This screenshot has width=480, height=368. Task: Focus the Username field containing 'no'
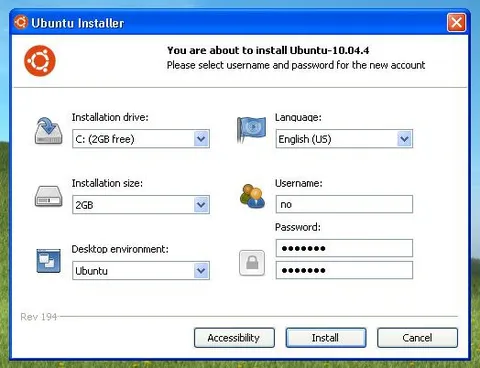344,204
